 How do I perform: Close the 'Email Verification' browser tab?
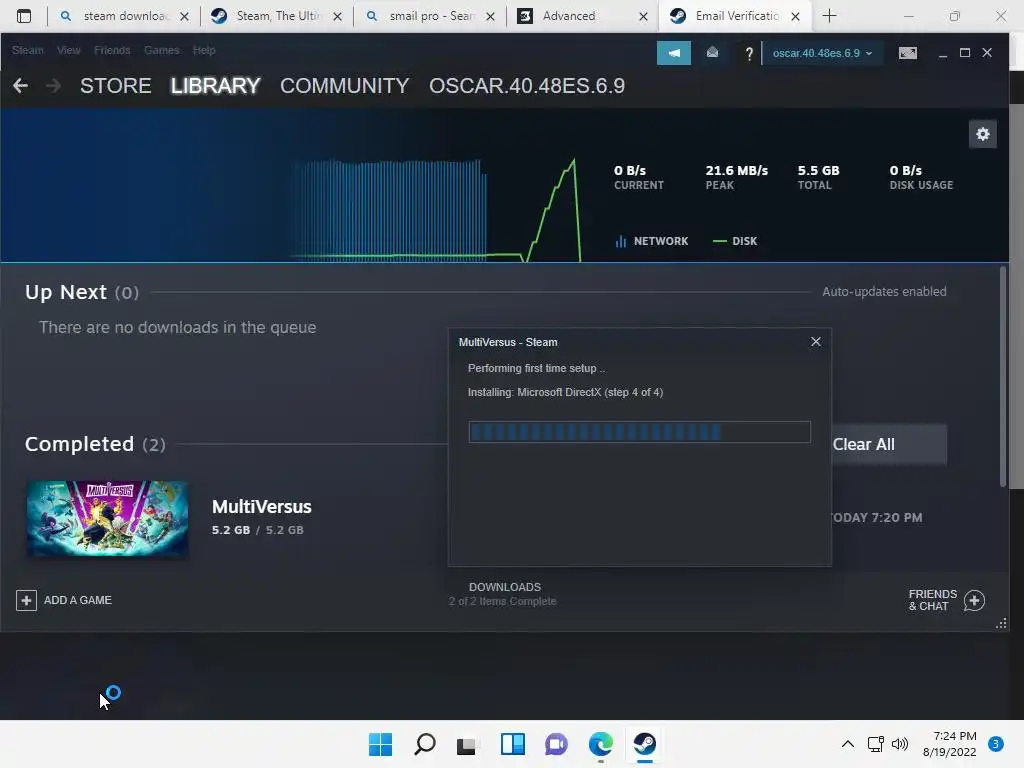pos(795,16)
